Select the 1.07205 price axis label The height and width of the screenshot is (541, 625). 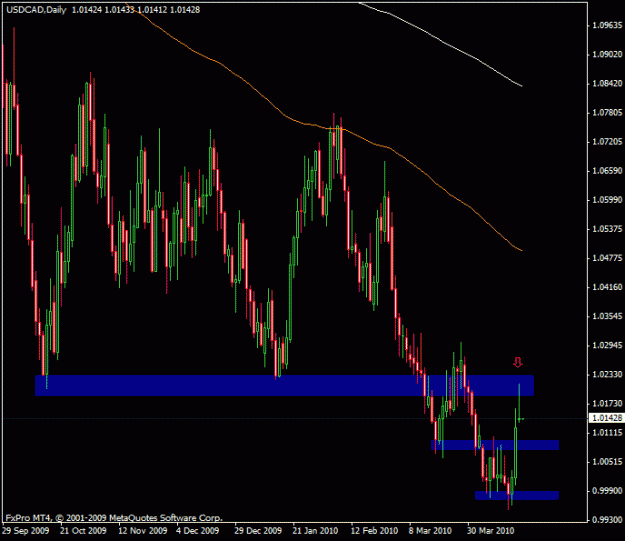click(x=607, y=142)
